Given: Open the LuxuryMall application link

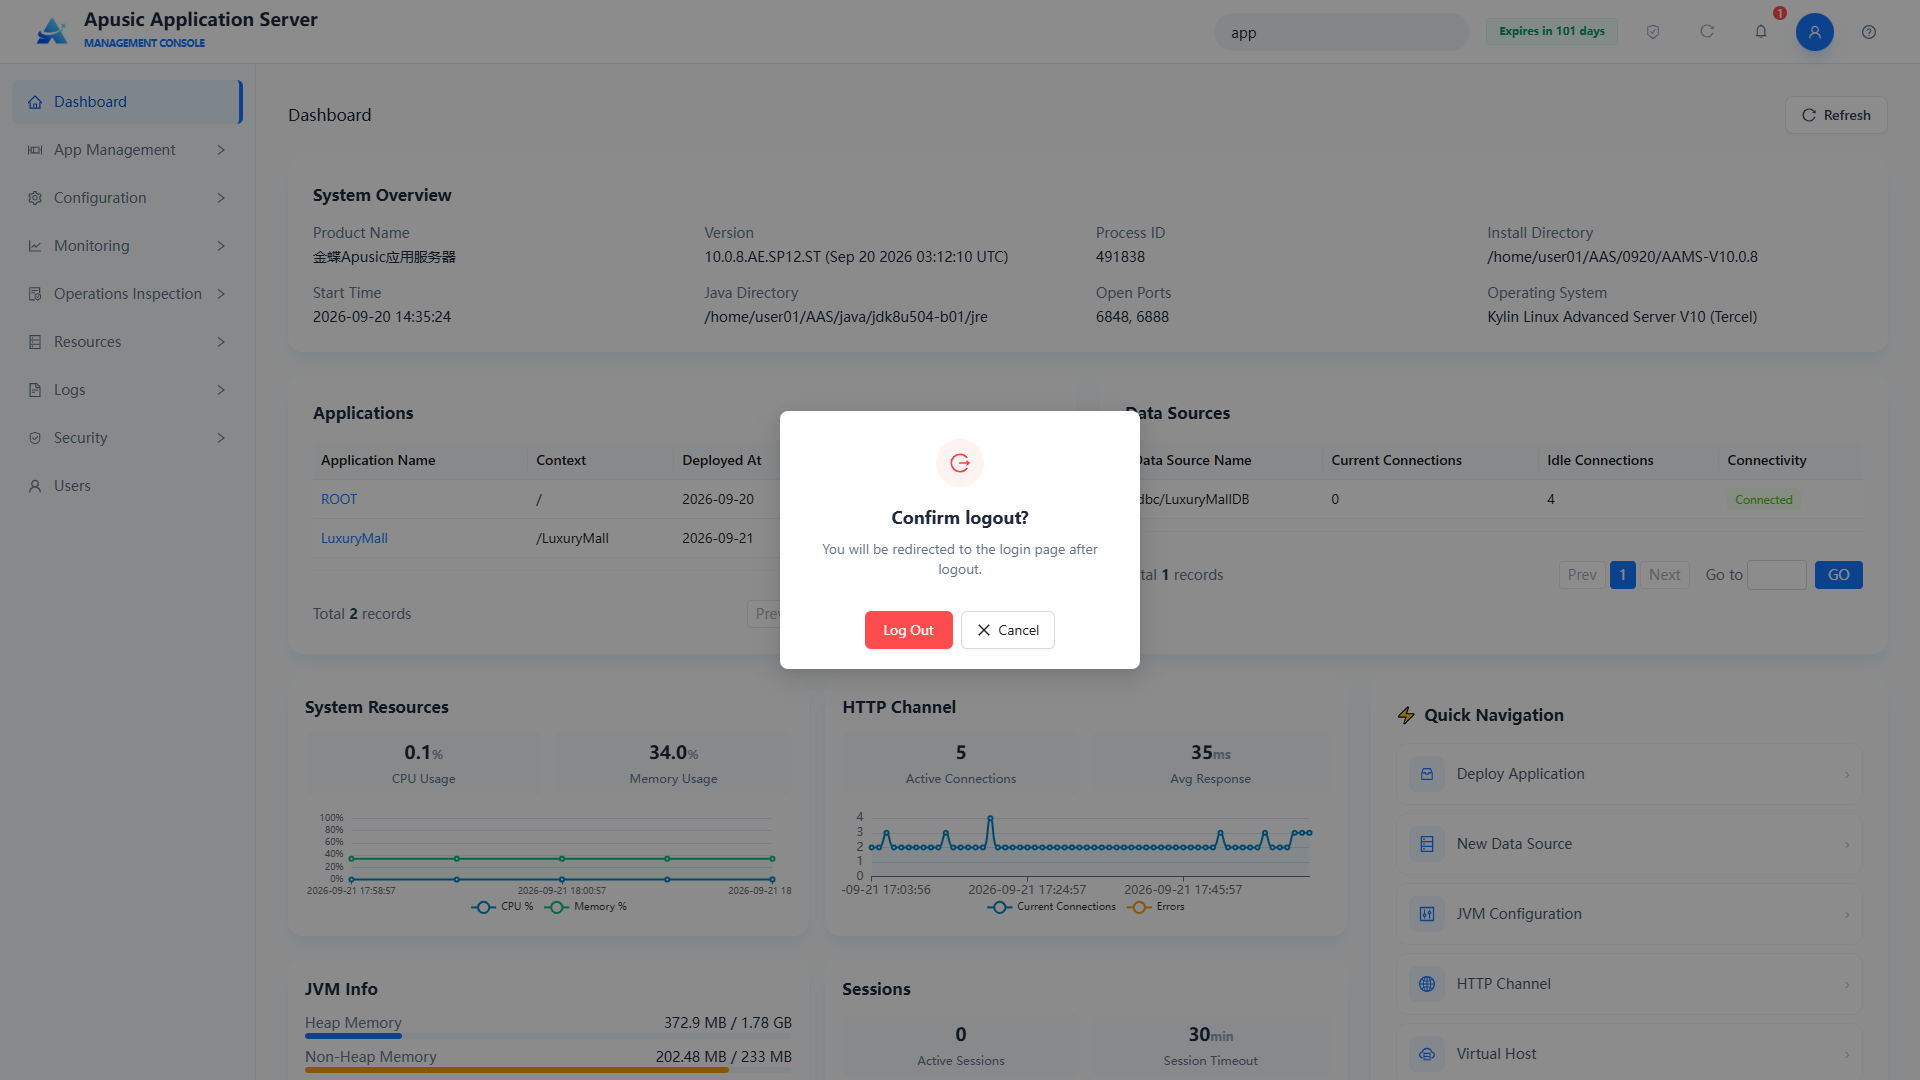Looking at the screenshot, I should [354, 538].
